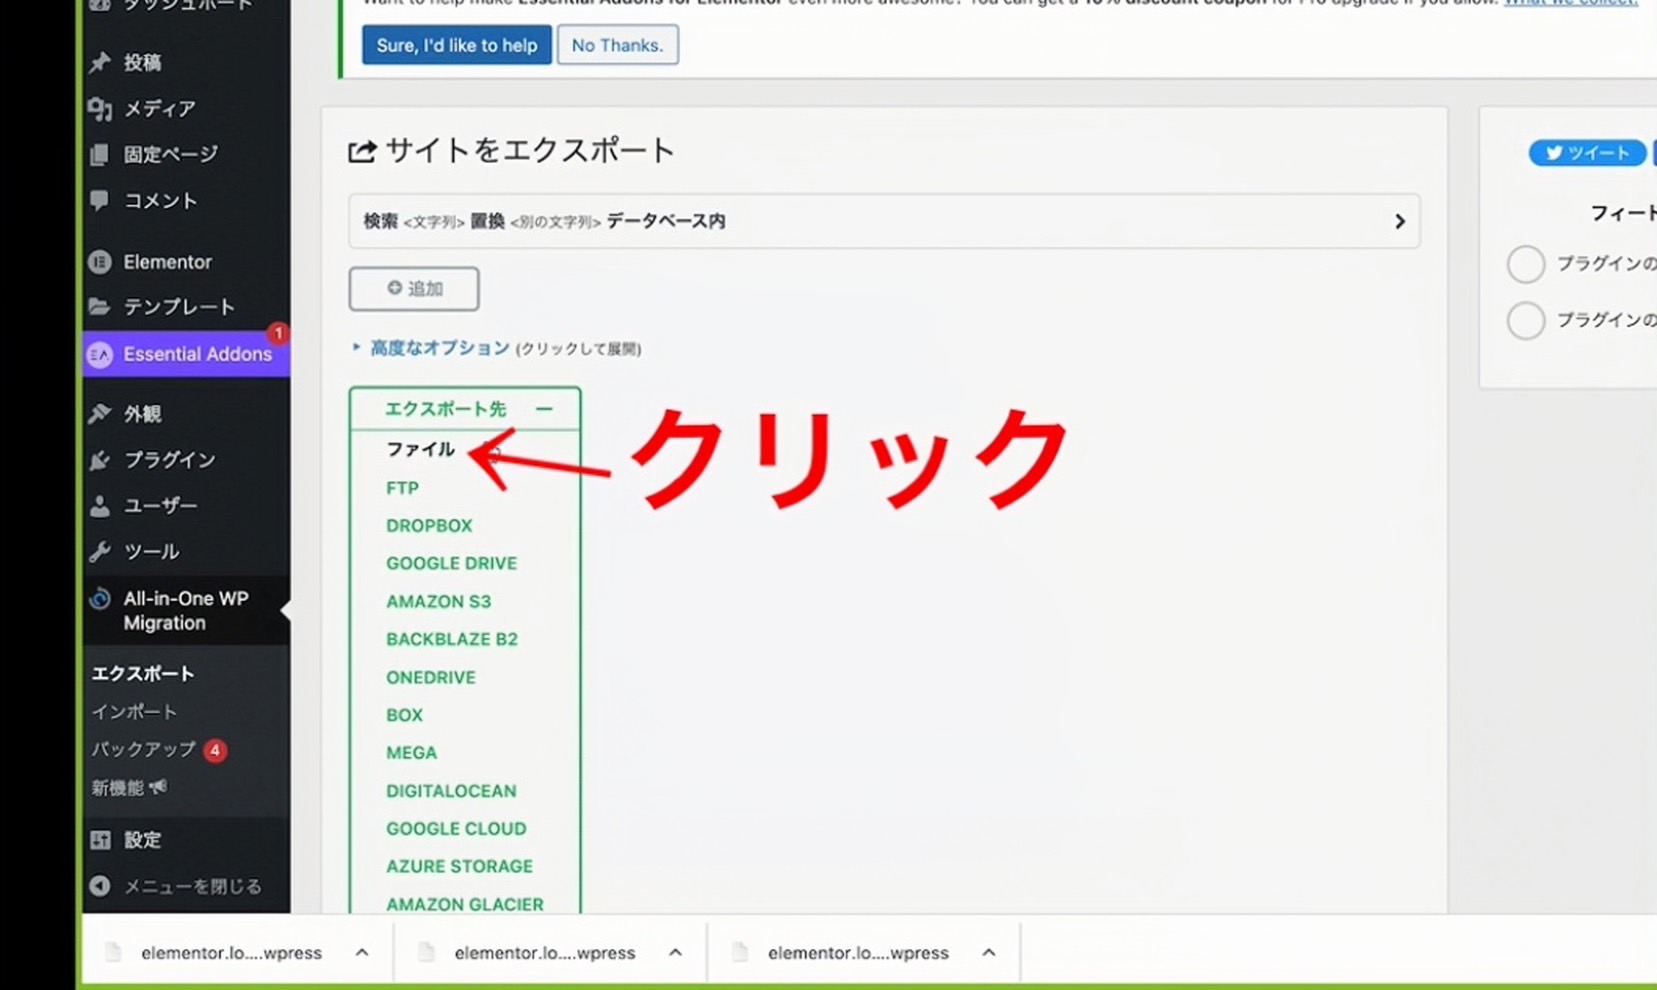Click the pages icon beside 固定ページ
The image size is (1657, 990).
pos(99,154)
